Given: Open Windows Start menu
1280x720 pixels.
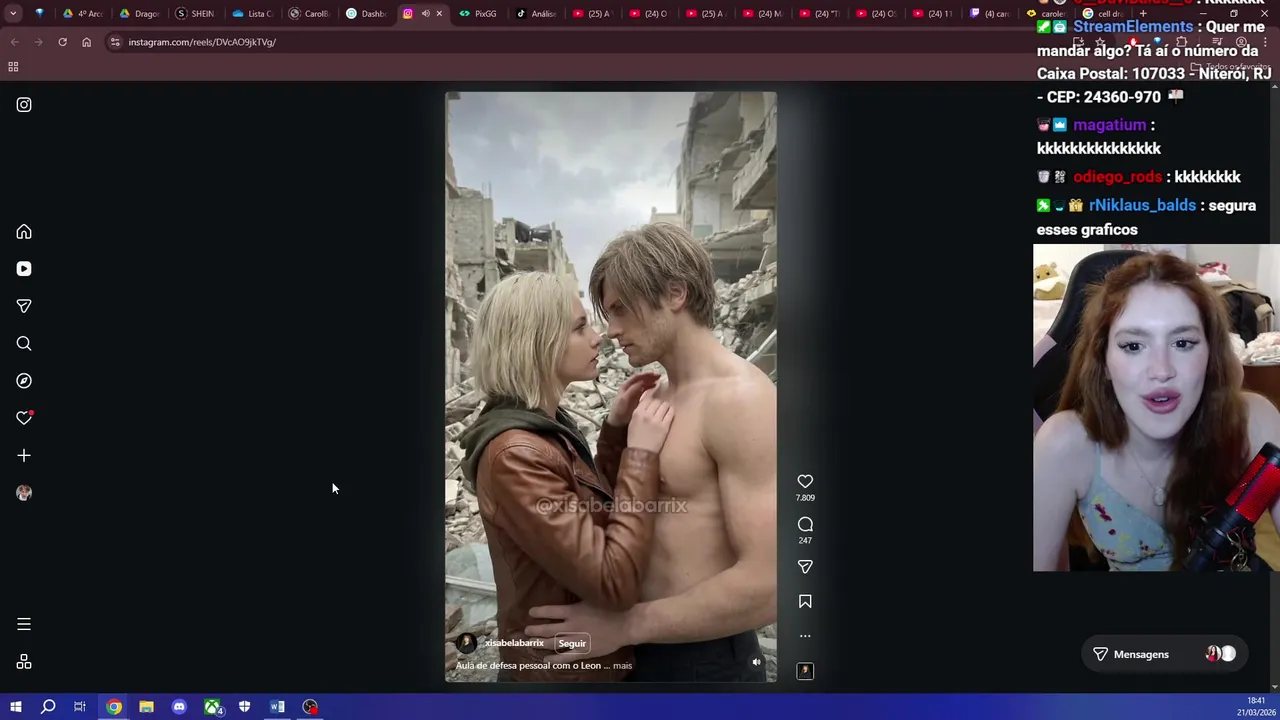Looking at the screenshot, I should 15,707.
